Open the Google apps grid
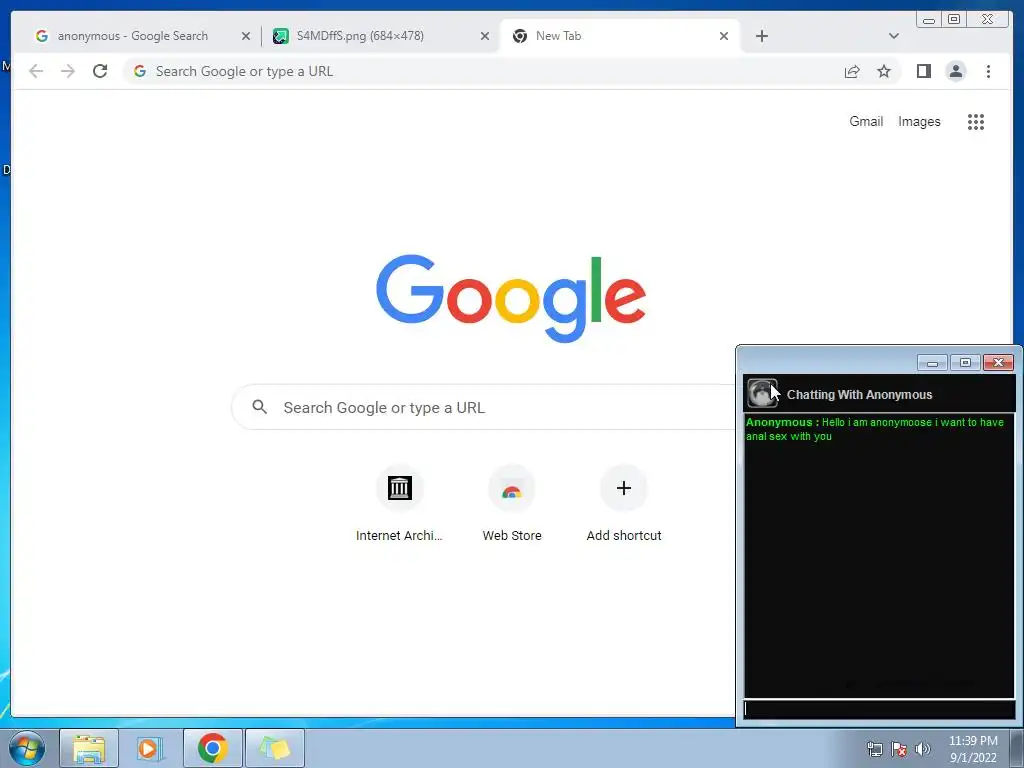The width and height of the screenshot is (1024, 768). [x=976, y=121]
